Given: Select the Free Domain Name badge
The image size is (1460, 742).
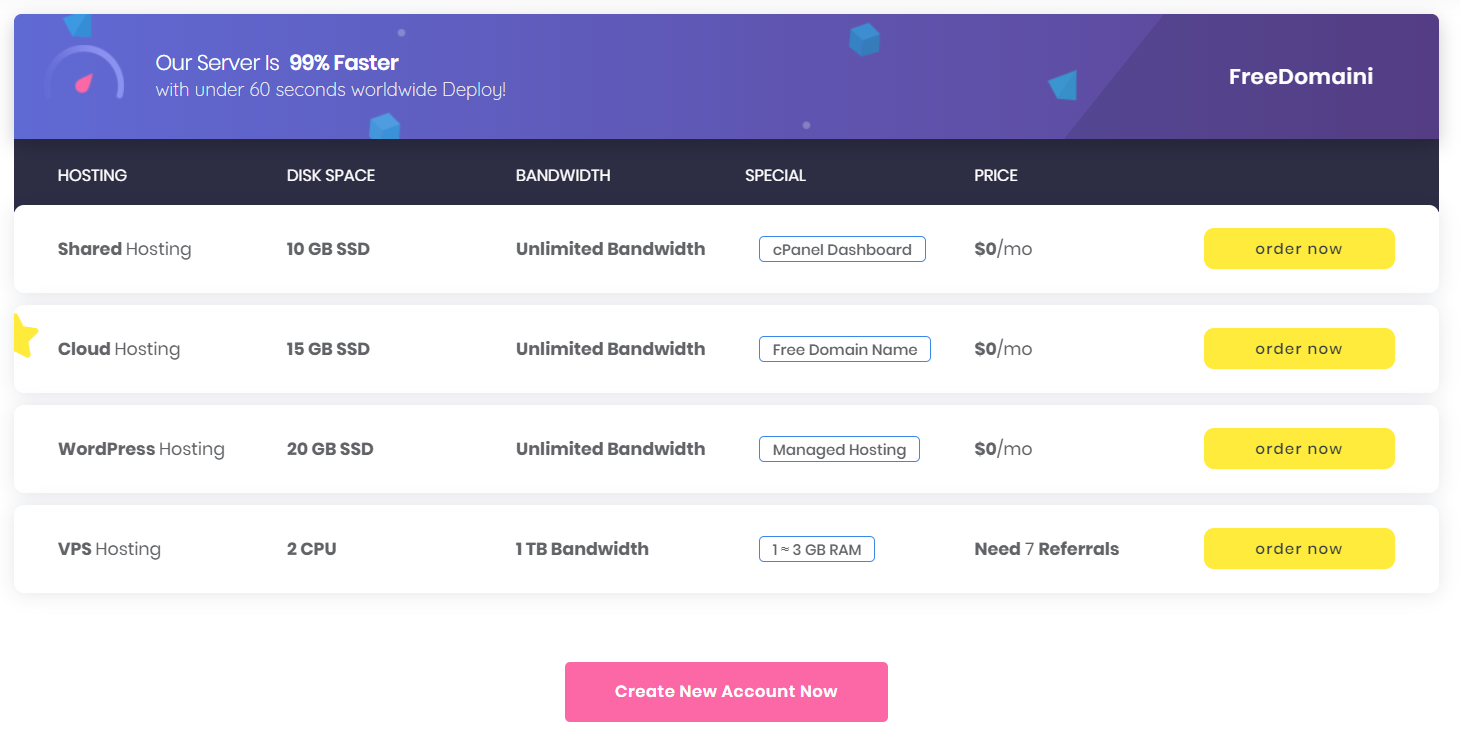Looking at the screenshot, I should coord(844,349).
